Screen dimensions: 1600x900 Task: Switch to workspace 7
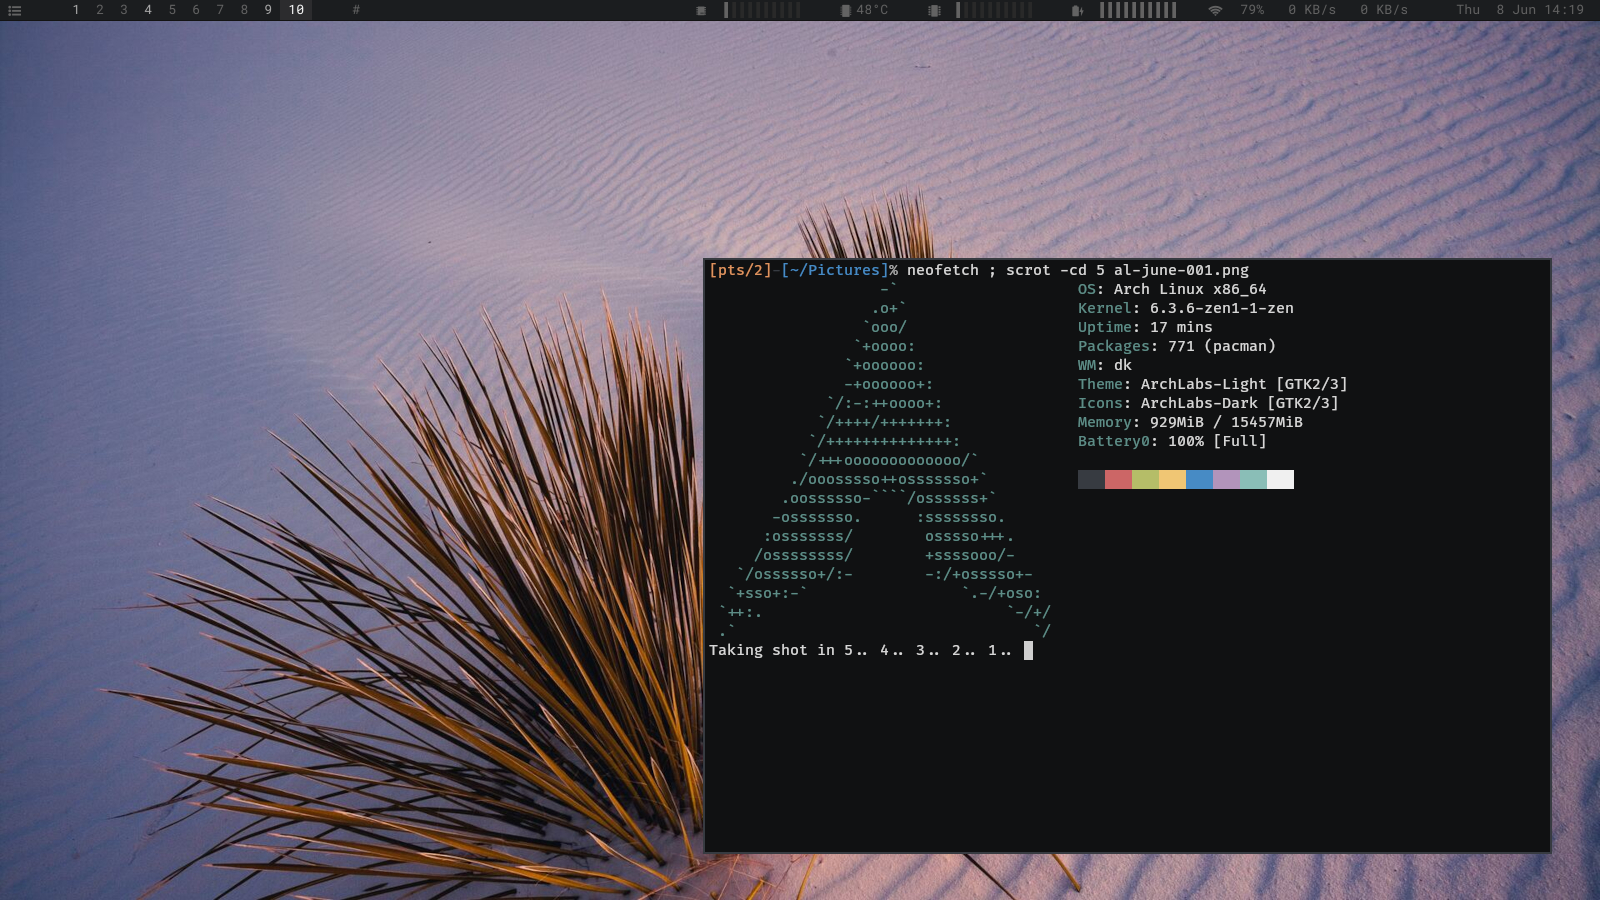[x=220, y=10]
